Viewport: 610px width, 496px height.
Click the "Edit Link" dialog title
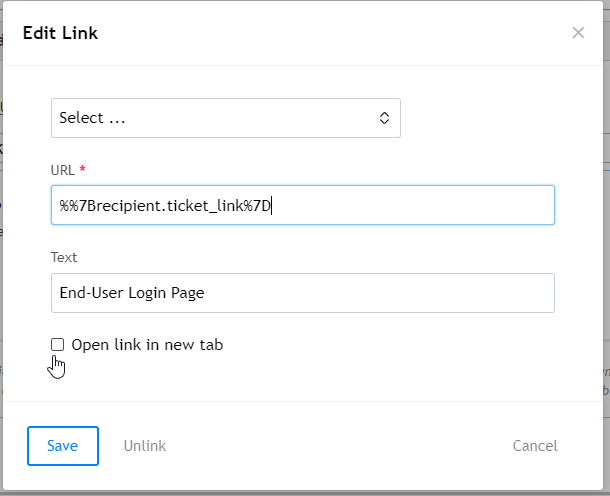60,33
